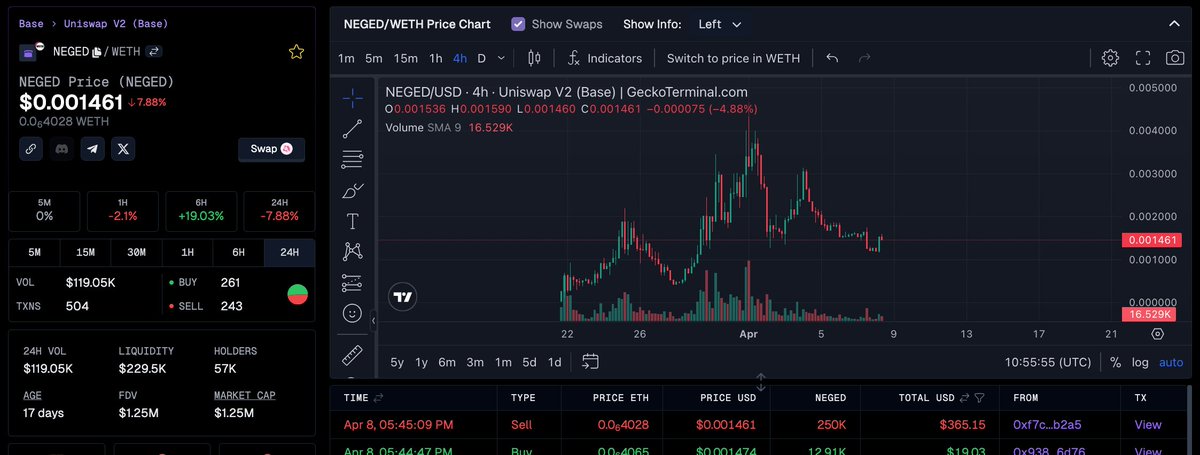Viewport: 1200px width, 455px height.
Task: Change the candlestick chart style
Action: pos(533,58)
